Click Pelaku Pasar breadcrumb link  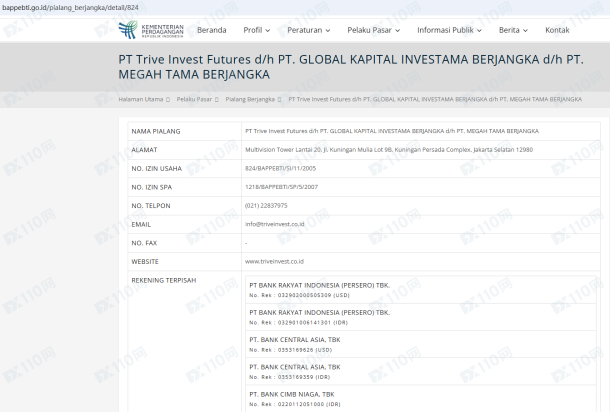(x=194, y=99)
